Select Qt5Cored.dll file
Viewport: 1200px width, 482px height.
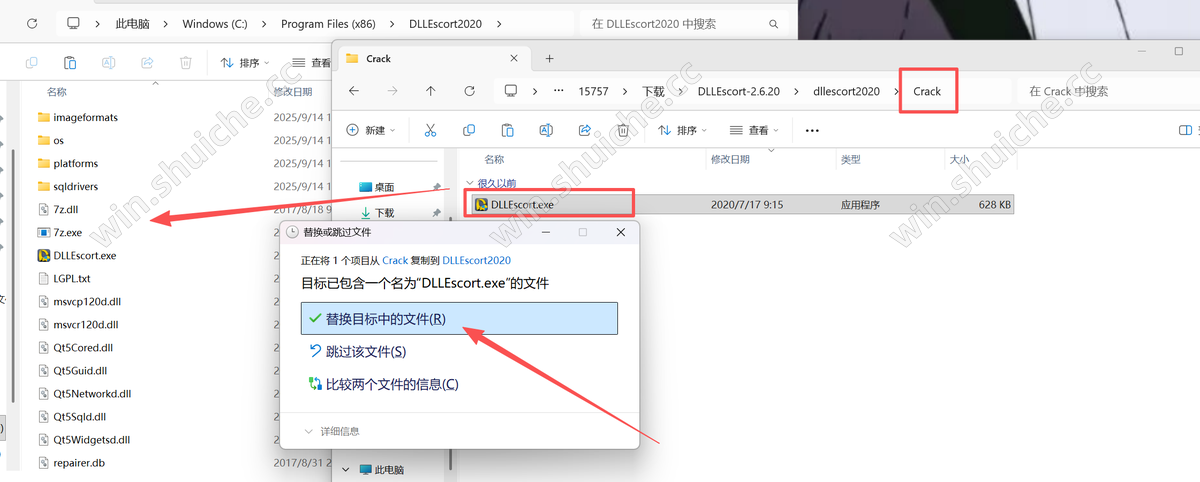(x=82, y=347)
